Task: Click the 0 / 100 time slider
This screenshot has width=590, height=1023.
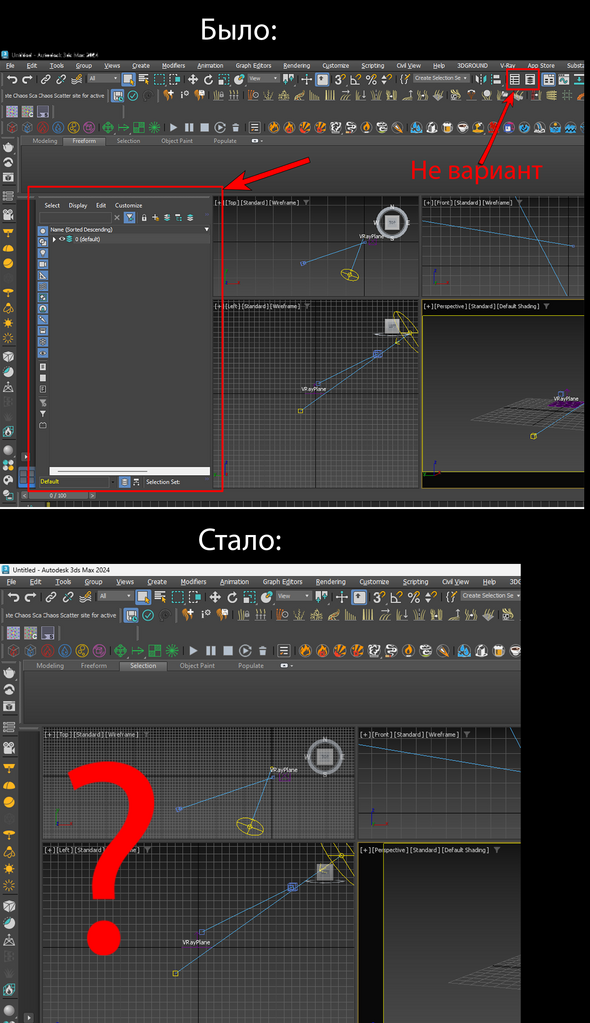Action: (x=59, y=495)
